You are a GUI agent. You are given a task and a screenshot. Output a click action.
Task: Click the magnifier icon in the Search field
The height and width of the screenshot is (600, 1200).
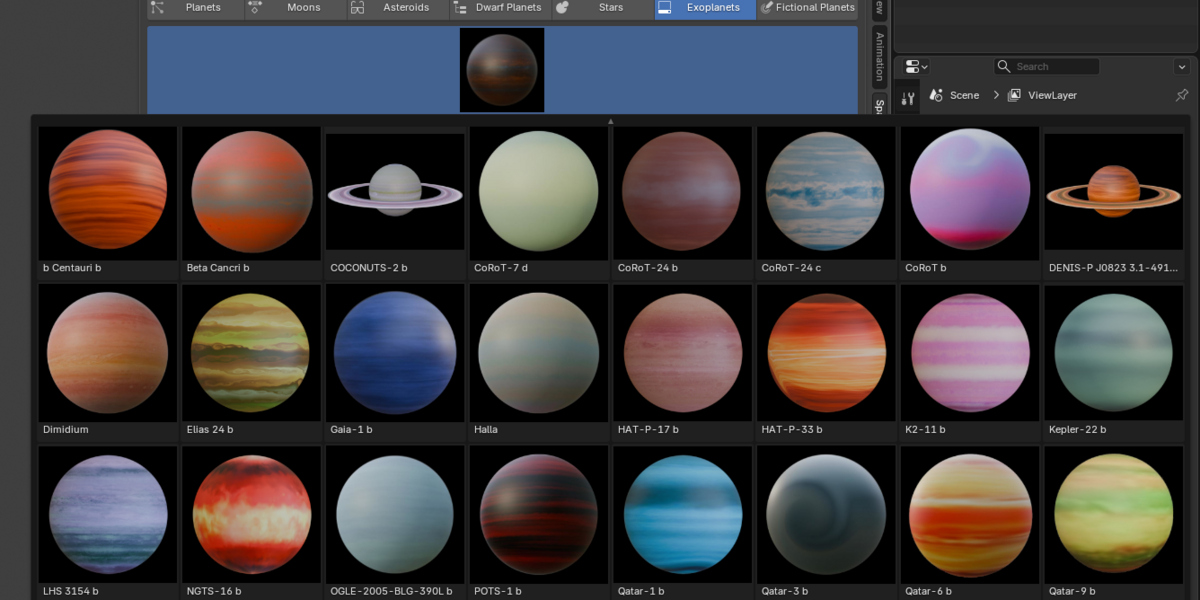coord(1004,66)
